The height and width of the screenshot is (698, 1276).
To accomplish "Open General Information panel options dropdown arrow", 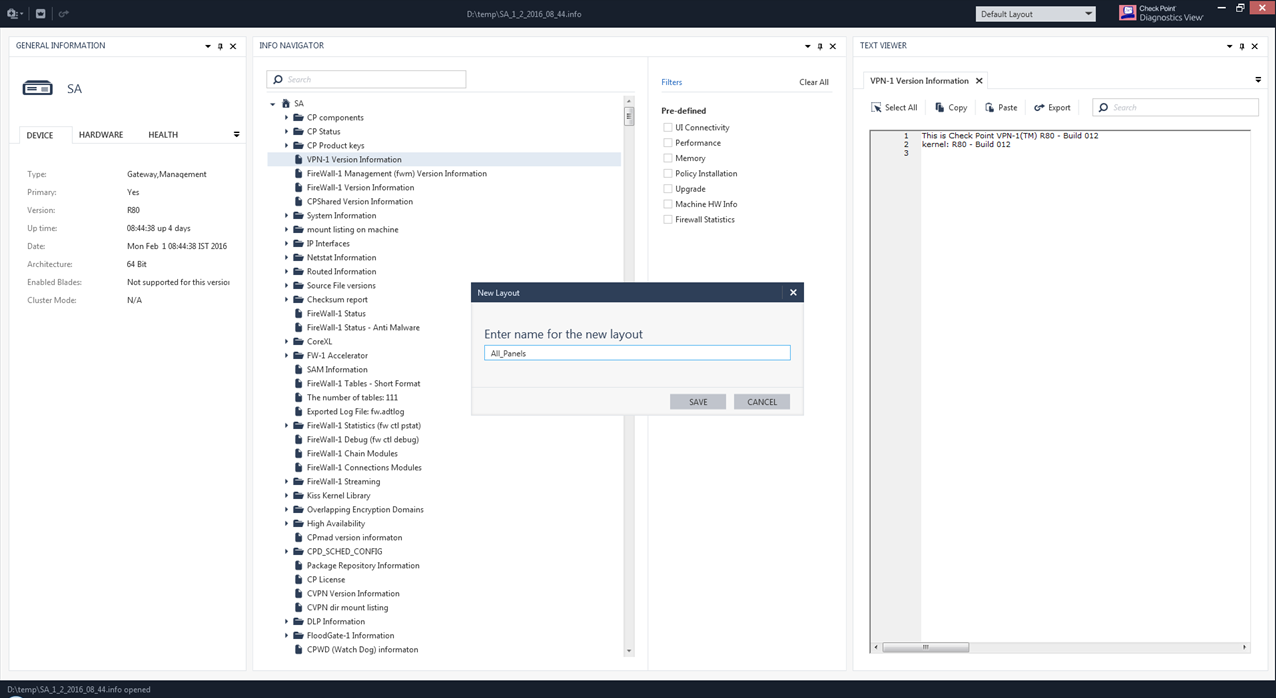I will (208, 46).
